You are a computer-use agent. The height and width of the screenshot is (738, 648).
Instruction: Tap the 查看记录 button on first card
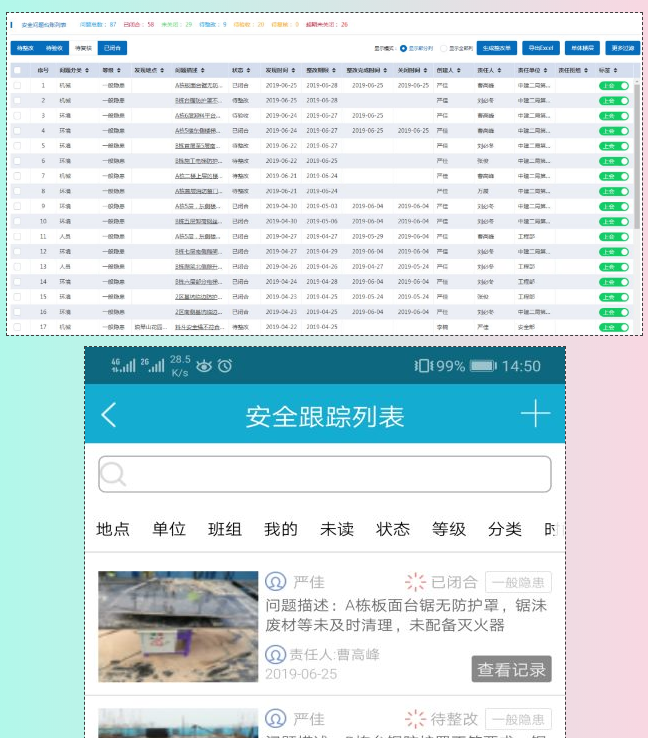coord(512,669)
